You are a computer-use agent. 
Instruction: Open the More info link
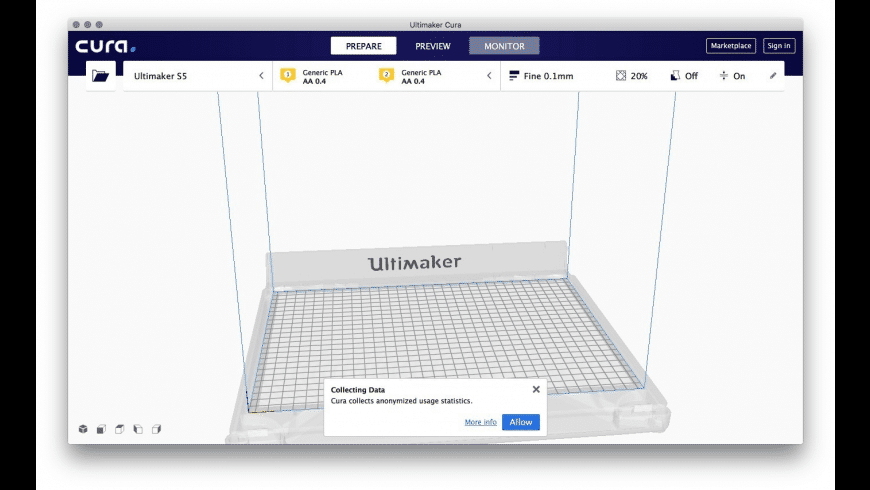coord(480,422)
